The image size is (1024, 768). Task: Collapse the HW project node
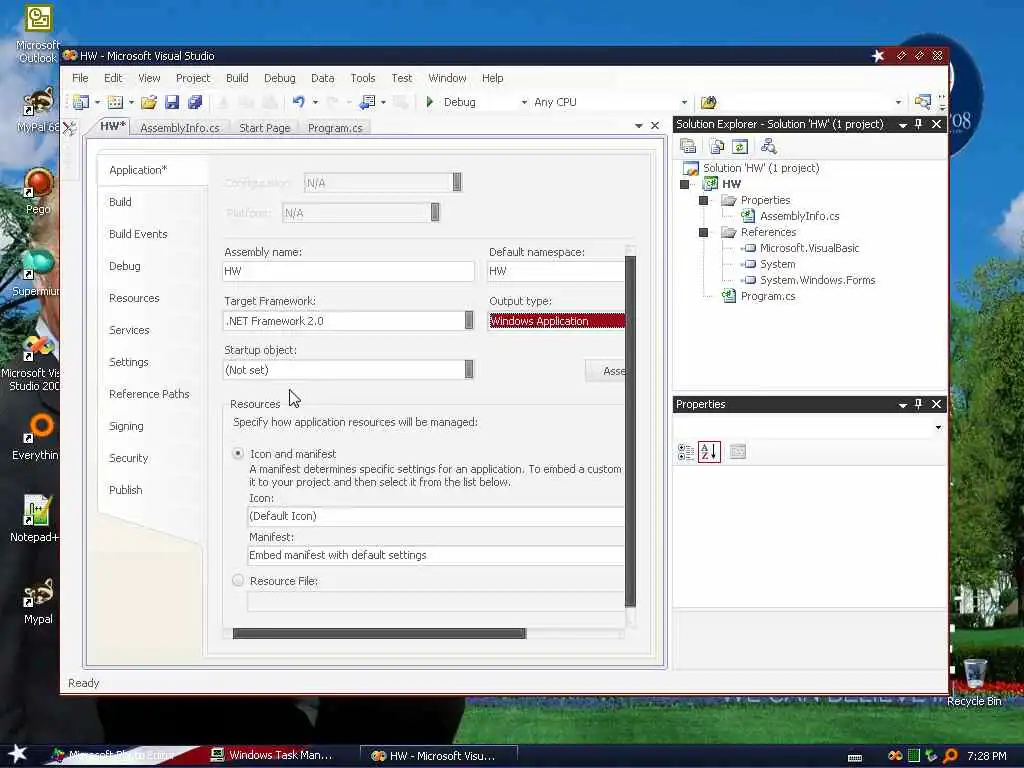point(684,184)
